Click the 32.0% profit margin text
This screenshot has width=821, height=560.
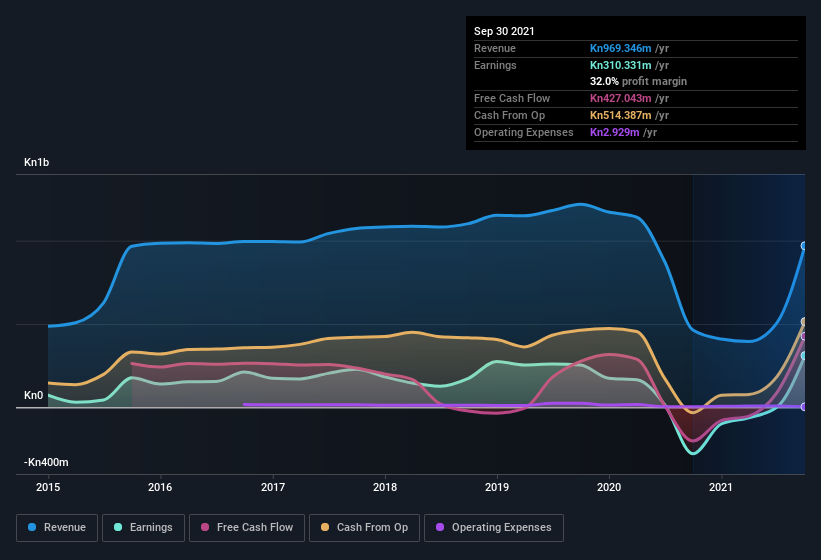point(638,81)
